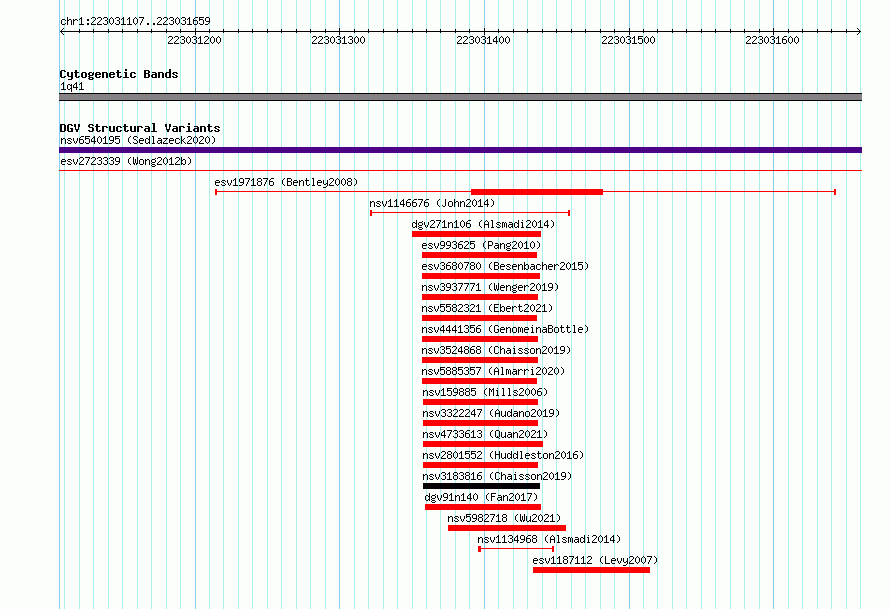The image size is (890, 609).
Task: Click the 223031600 ruler tick label
Action: click(x=772, y=40)
